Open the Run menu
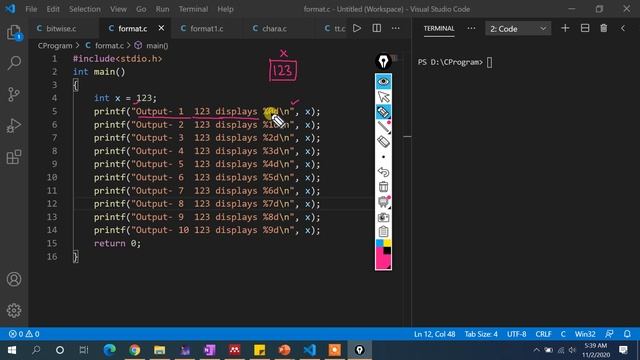The height and width of the screenshot is (360, 640). [162, 9]
